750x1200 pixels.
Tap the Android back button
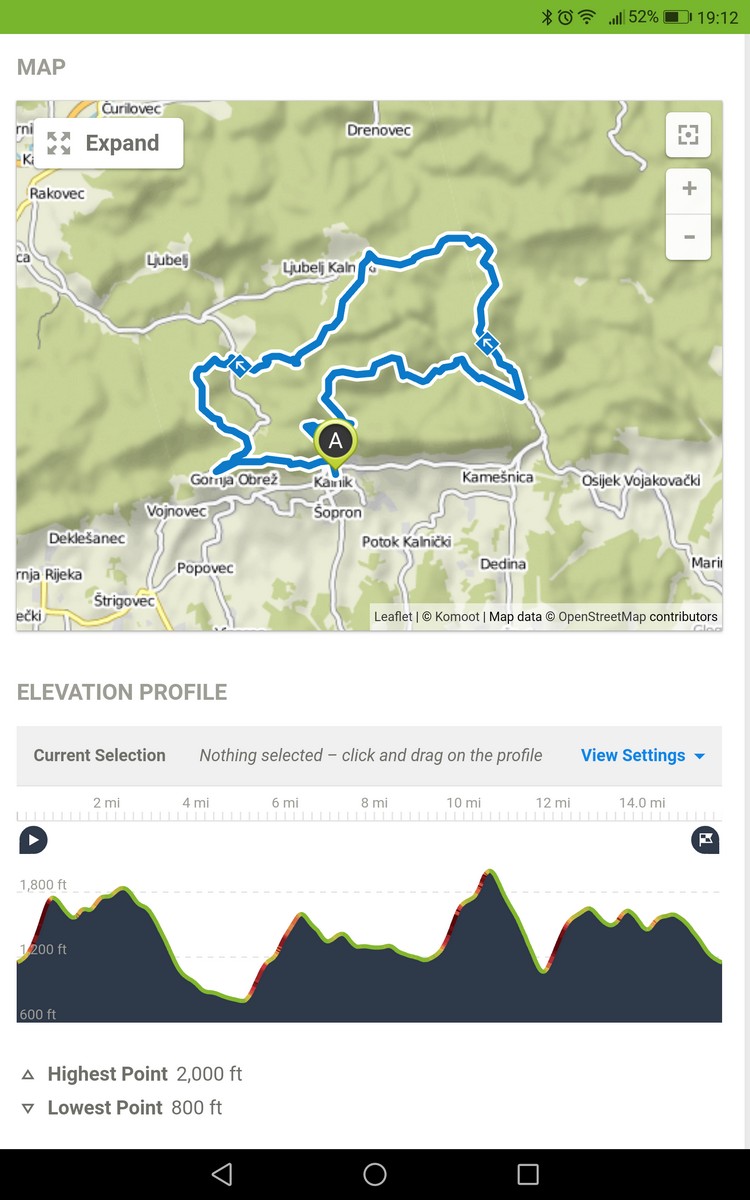(222, 1174)
